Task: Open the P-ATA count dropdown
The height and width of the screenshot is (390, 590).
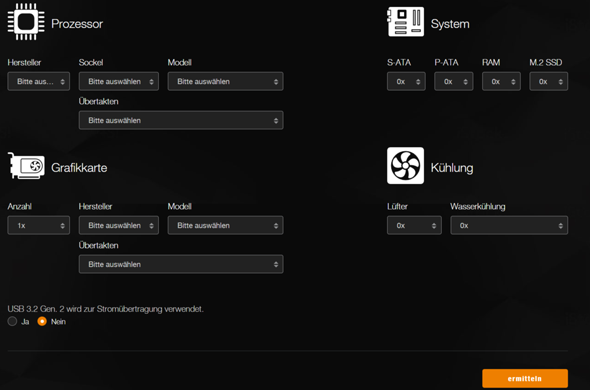Action: [454, 81]
